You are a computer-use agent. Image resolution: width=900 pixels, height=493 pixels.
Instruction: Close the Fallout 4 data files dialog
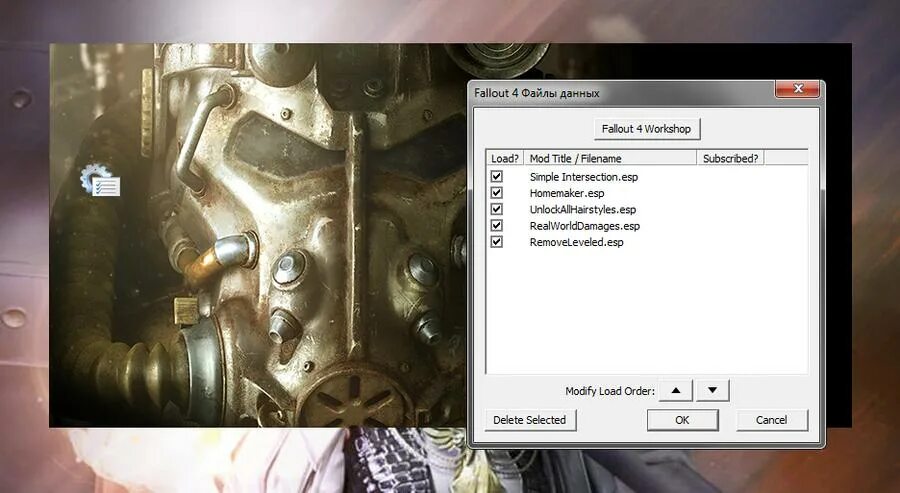click(797, 88)
